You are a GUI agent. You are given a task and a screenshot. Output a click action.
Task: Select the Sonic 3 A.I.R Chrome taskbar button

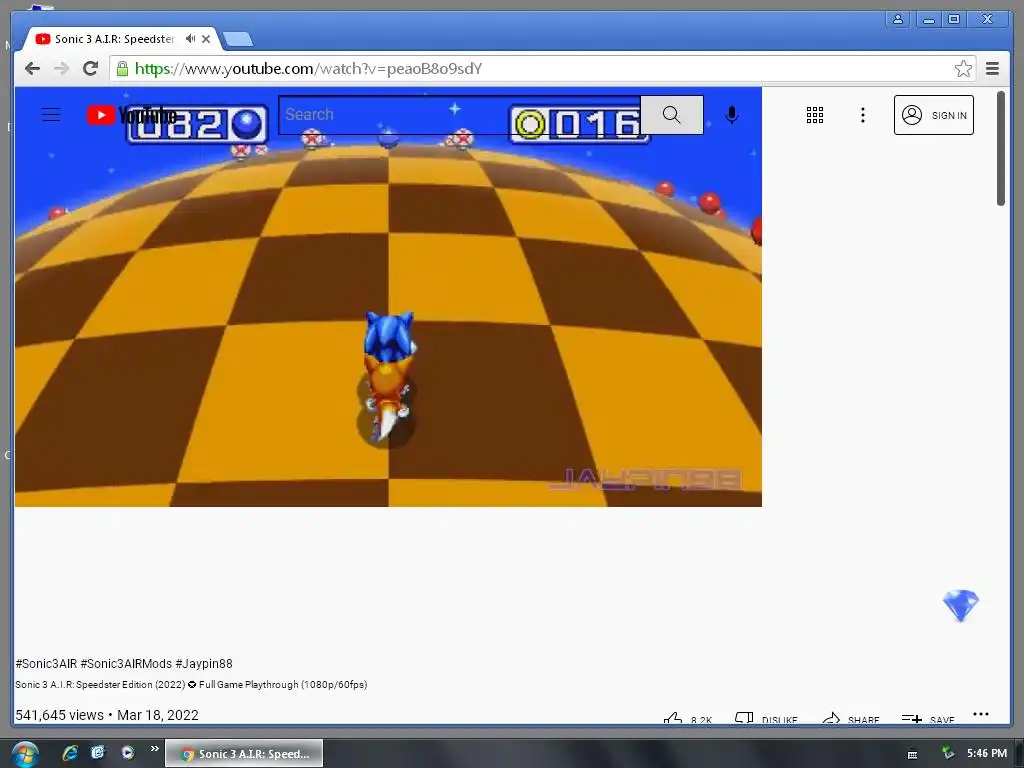click(x=244, y=754)
